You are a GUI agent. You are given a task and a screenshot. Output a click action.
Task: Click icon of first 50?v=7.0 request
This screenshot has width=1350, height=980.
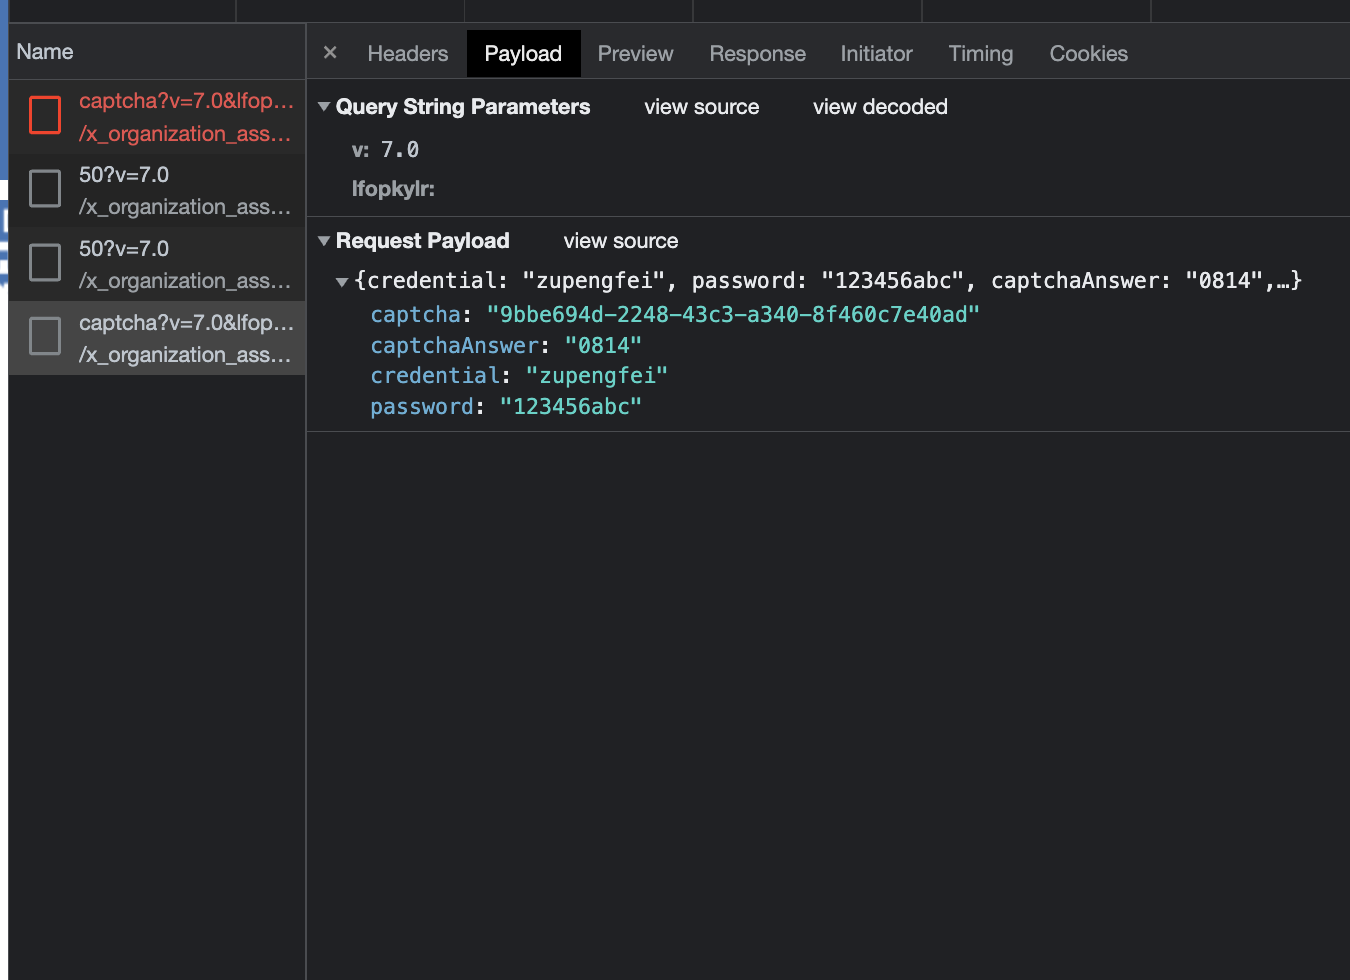pos(45,189)
